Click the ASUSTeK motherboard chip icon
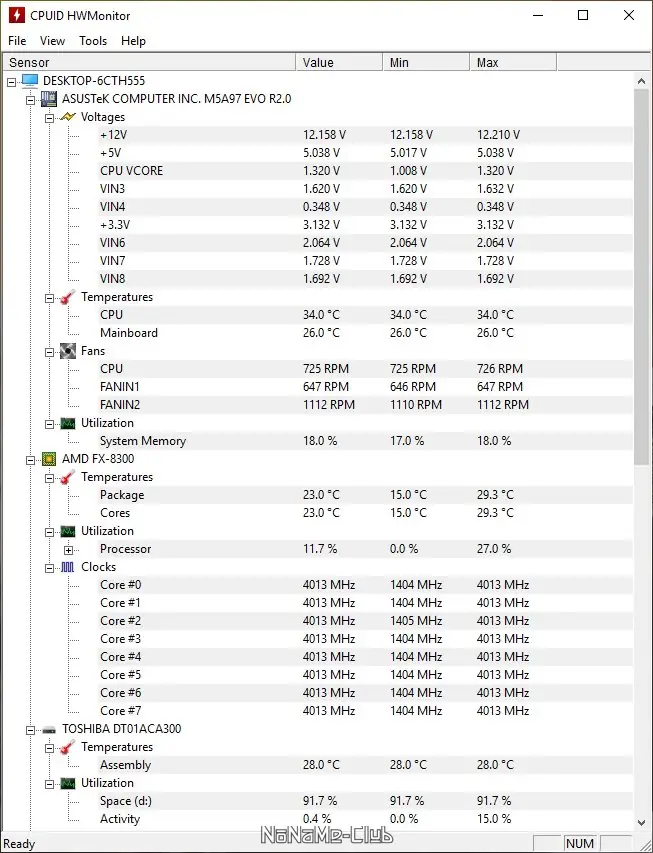Screen dimensions: 653x853 48,99
